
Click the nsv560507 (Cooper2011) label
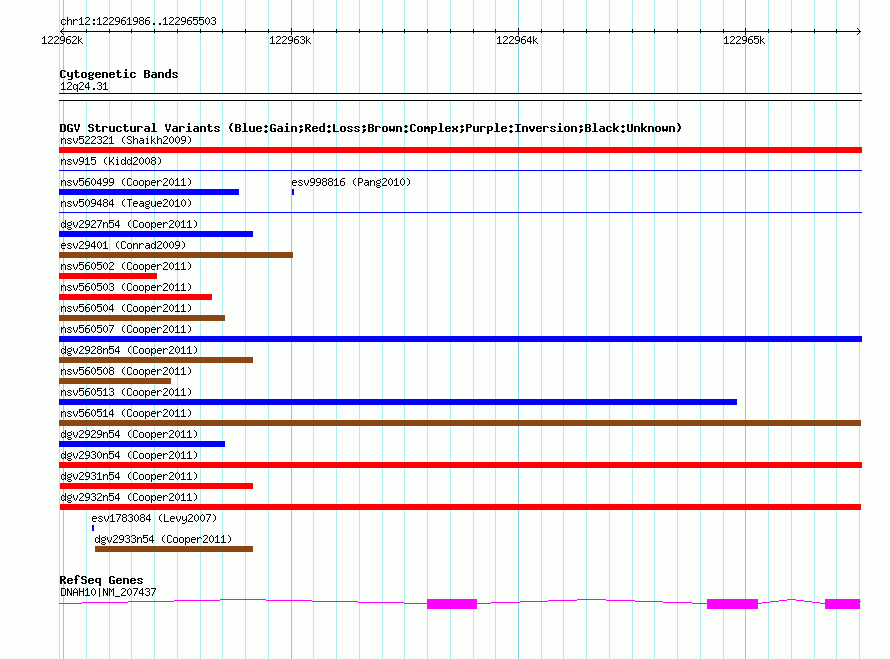click(x=126, y=329)
